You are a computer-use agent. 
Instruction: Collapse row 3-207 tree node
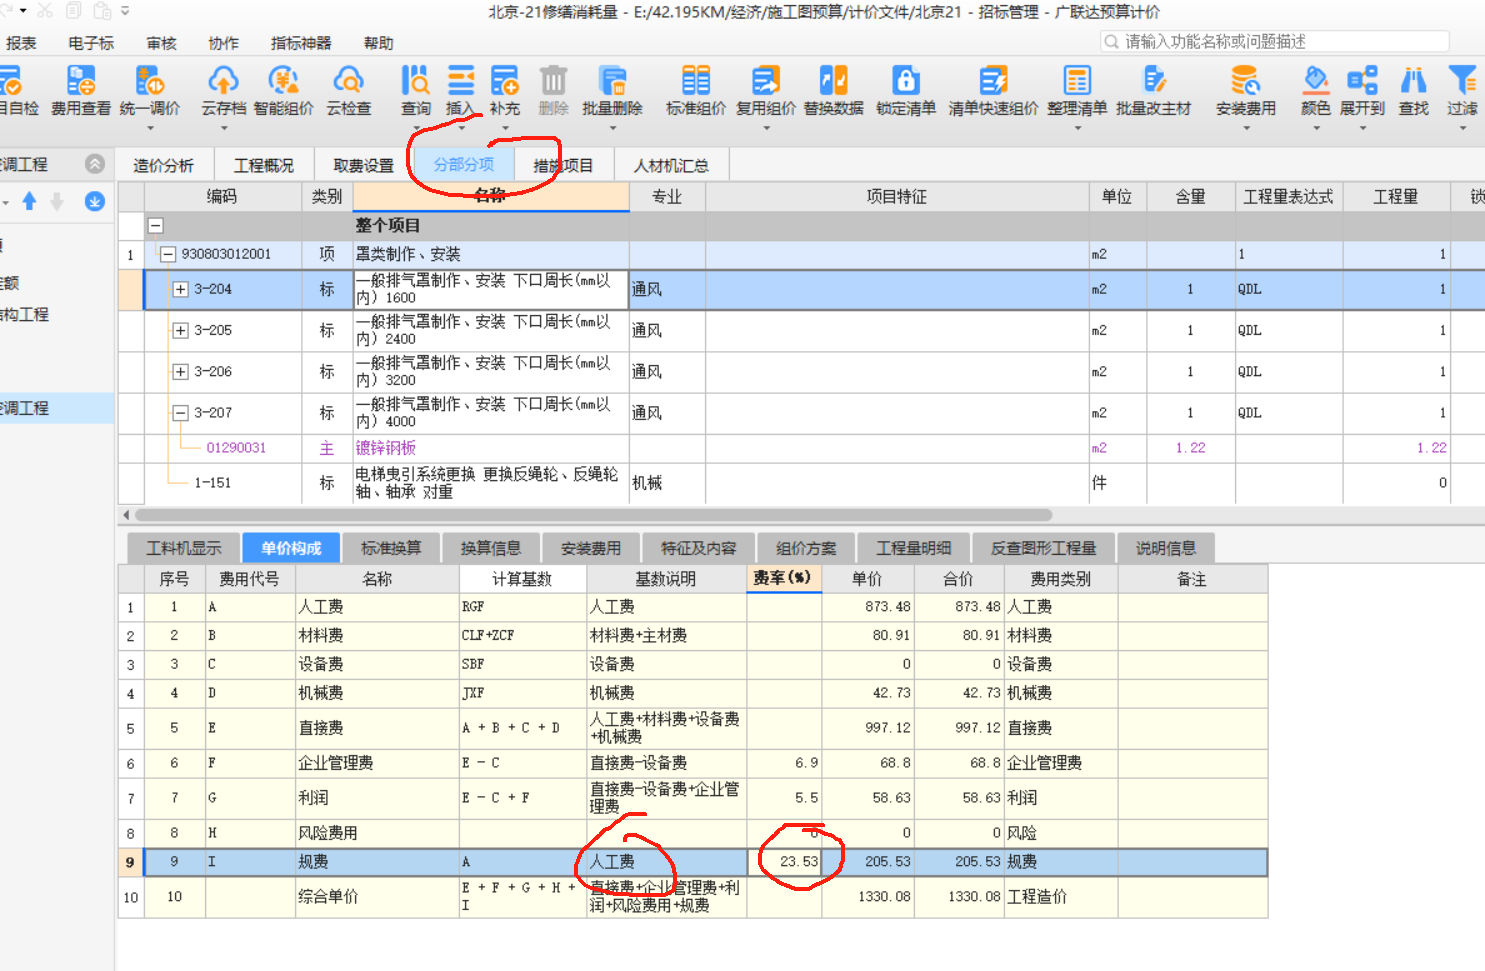180,412
